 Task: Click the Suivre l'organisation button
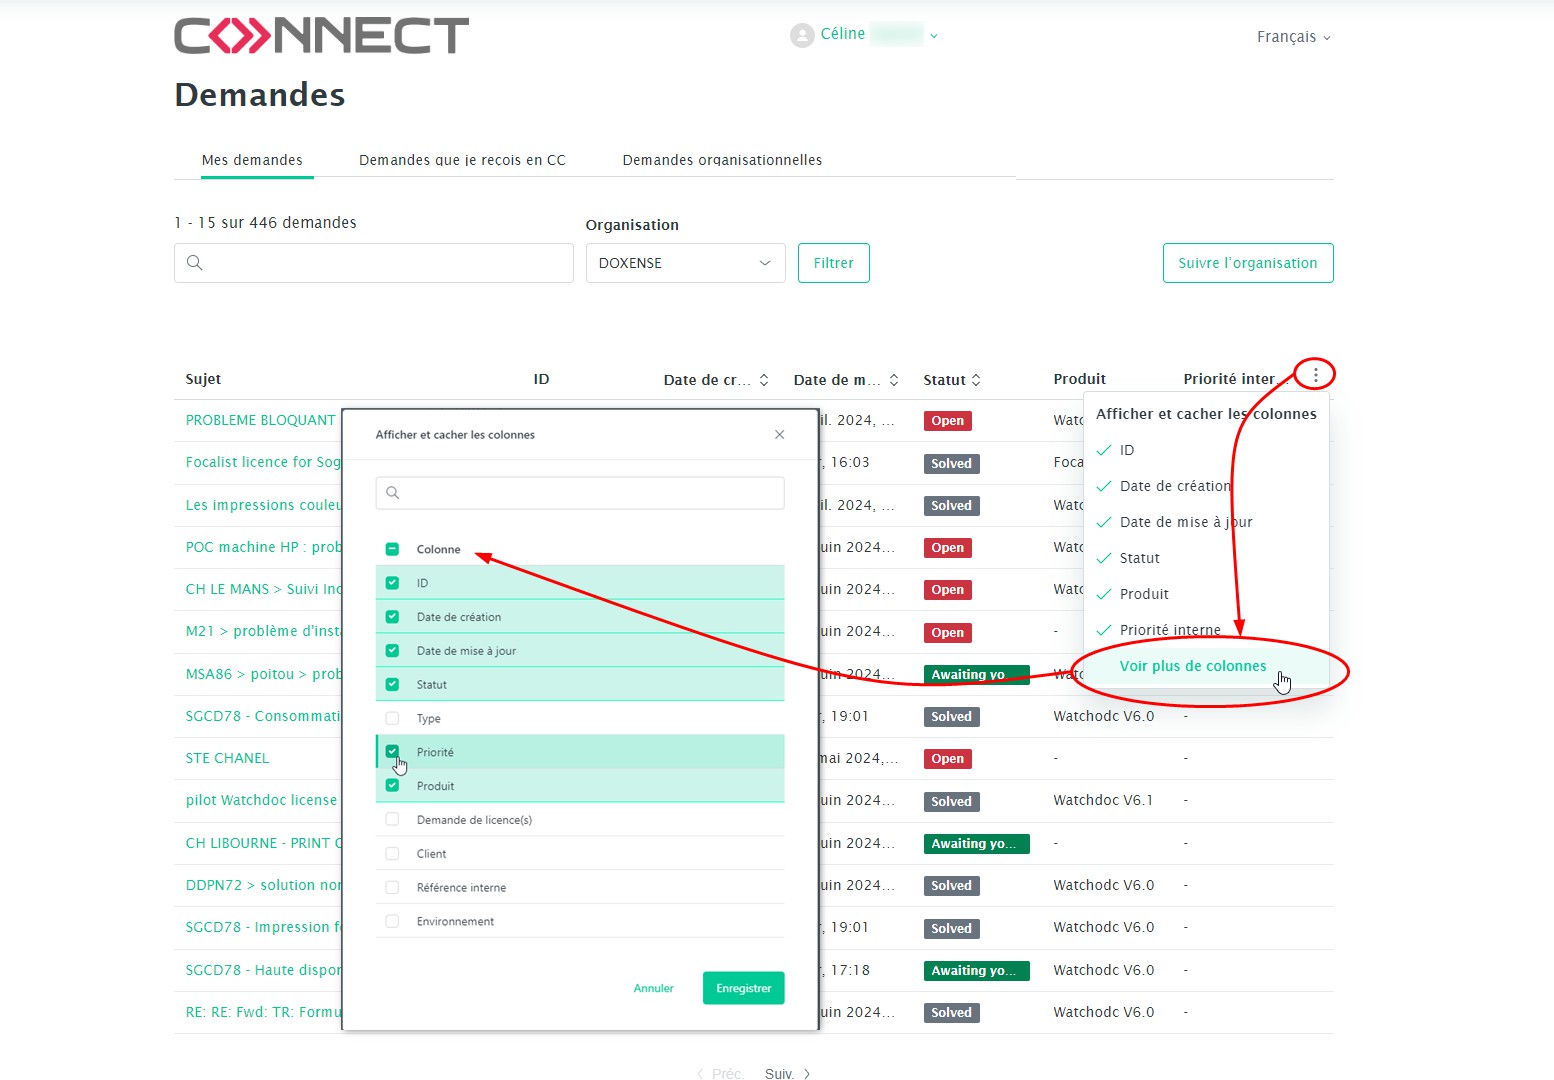pyautogui.click(x=1247, y=263)
